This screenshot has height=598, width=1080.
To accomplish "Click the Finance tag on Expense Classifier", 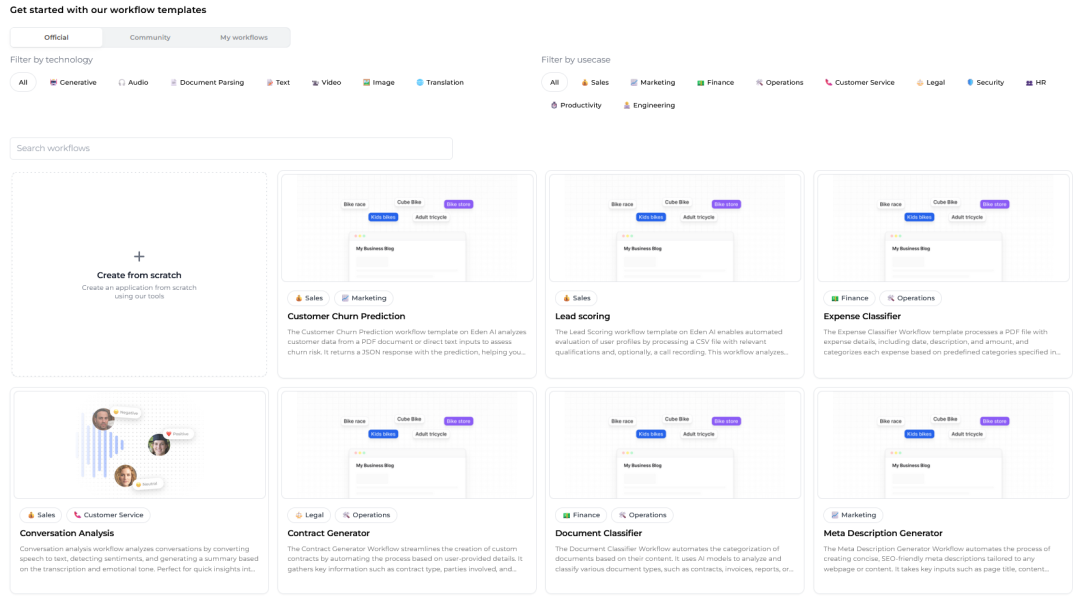I will (849, 298).
